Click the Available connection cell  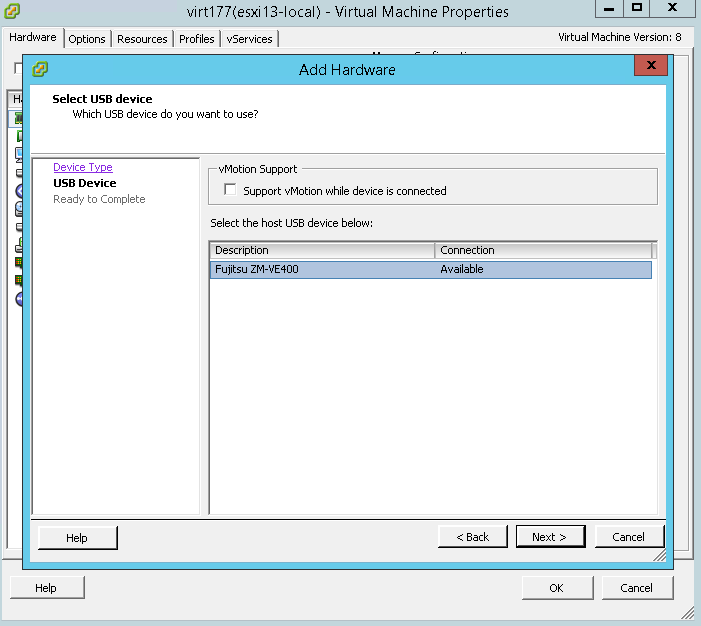coord(461,269)
